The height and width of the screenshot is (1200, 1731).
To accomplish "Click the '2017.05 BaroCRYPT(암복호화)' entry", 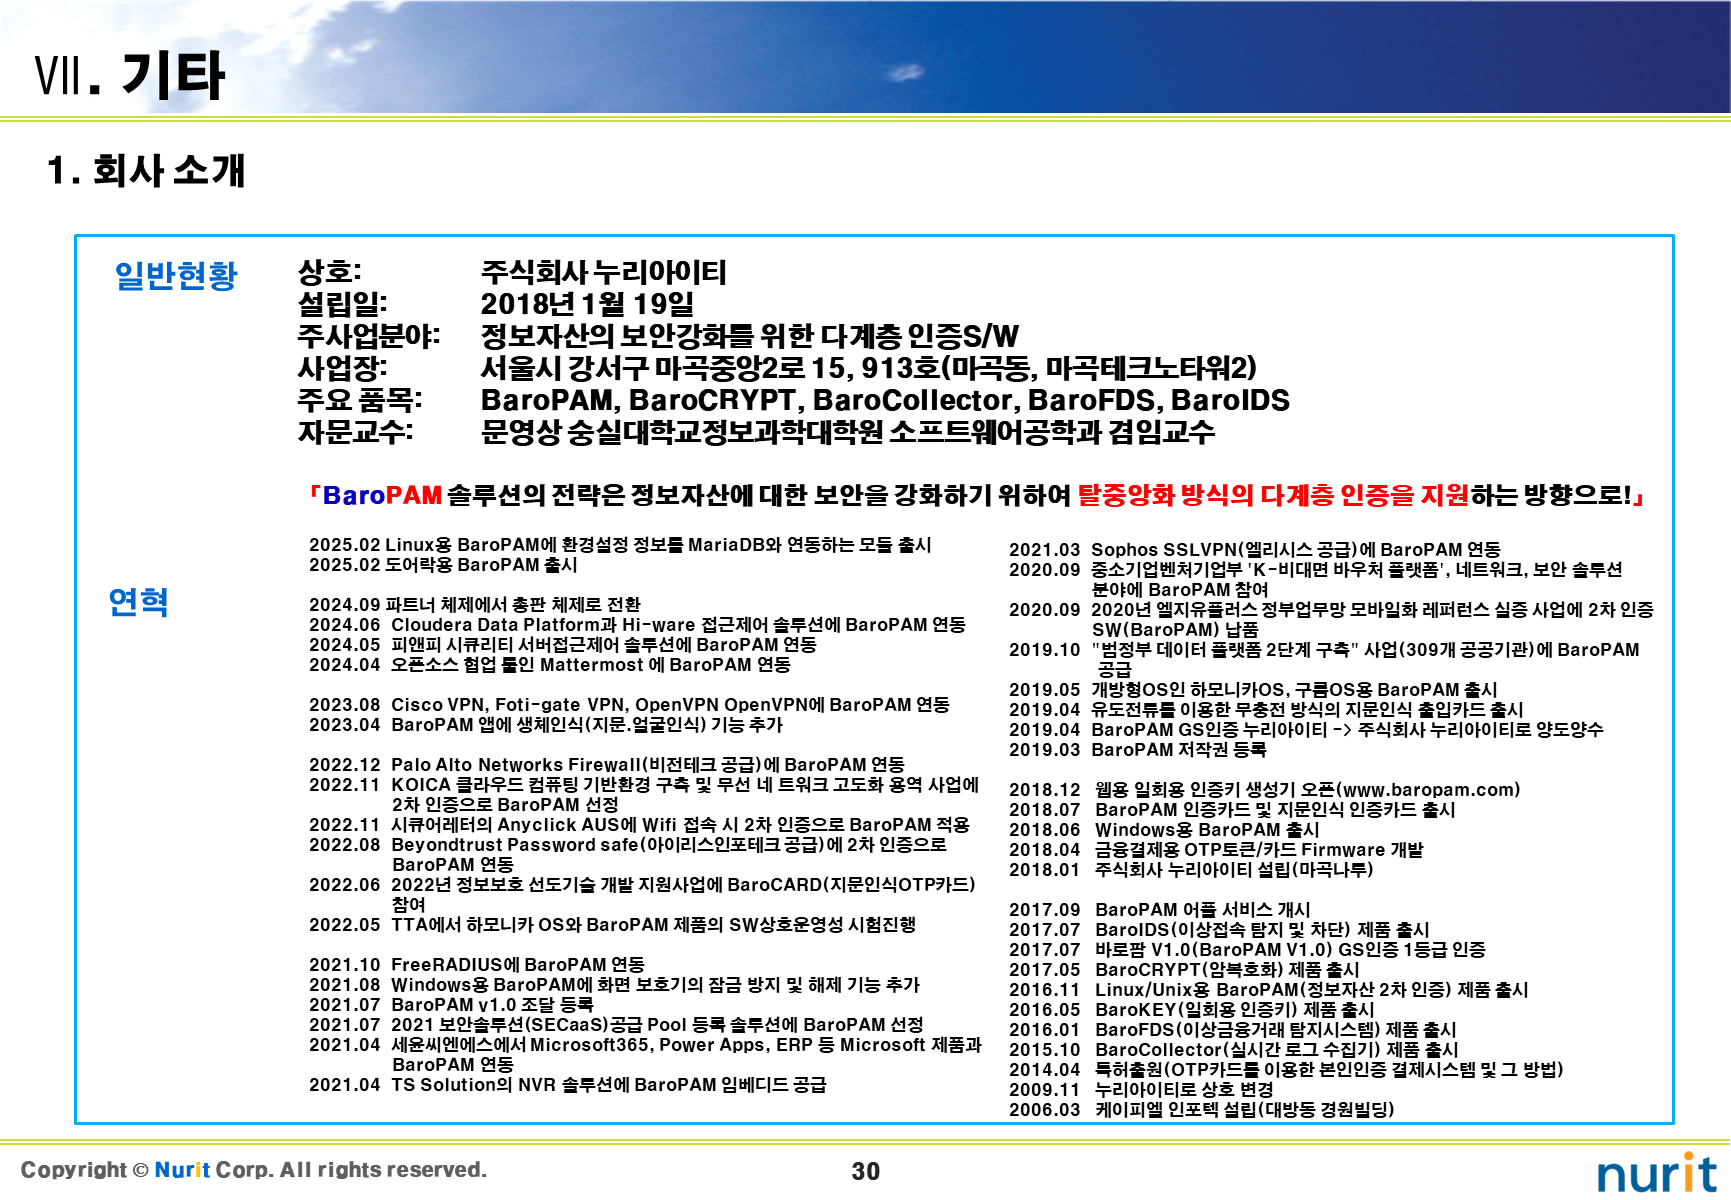I will tap(1184, 970).
